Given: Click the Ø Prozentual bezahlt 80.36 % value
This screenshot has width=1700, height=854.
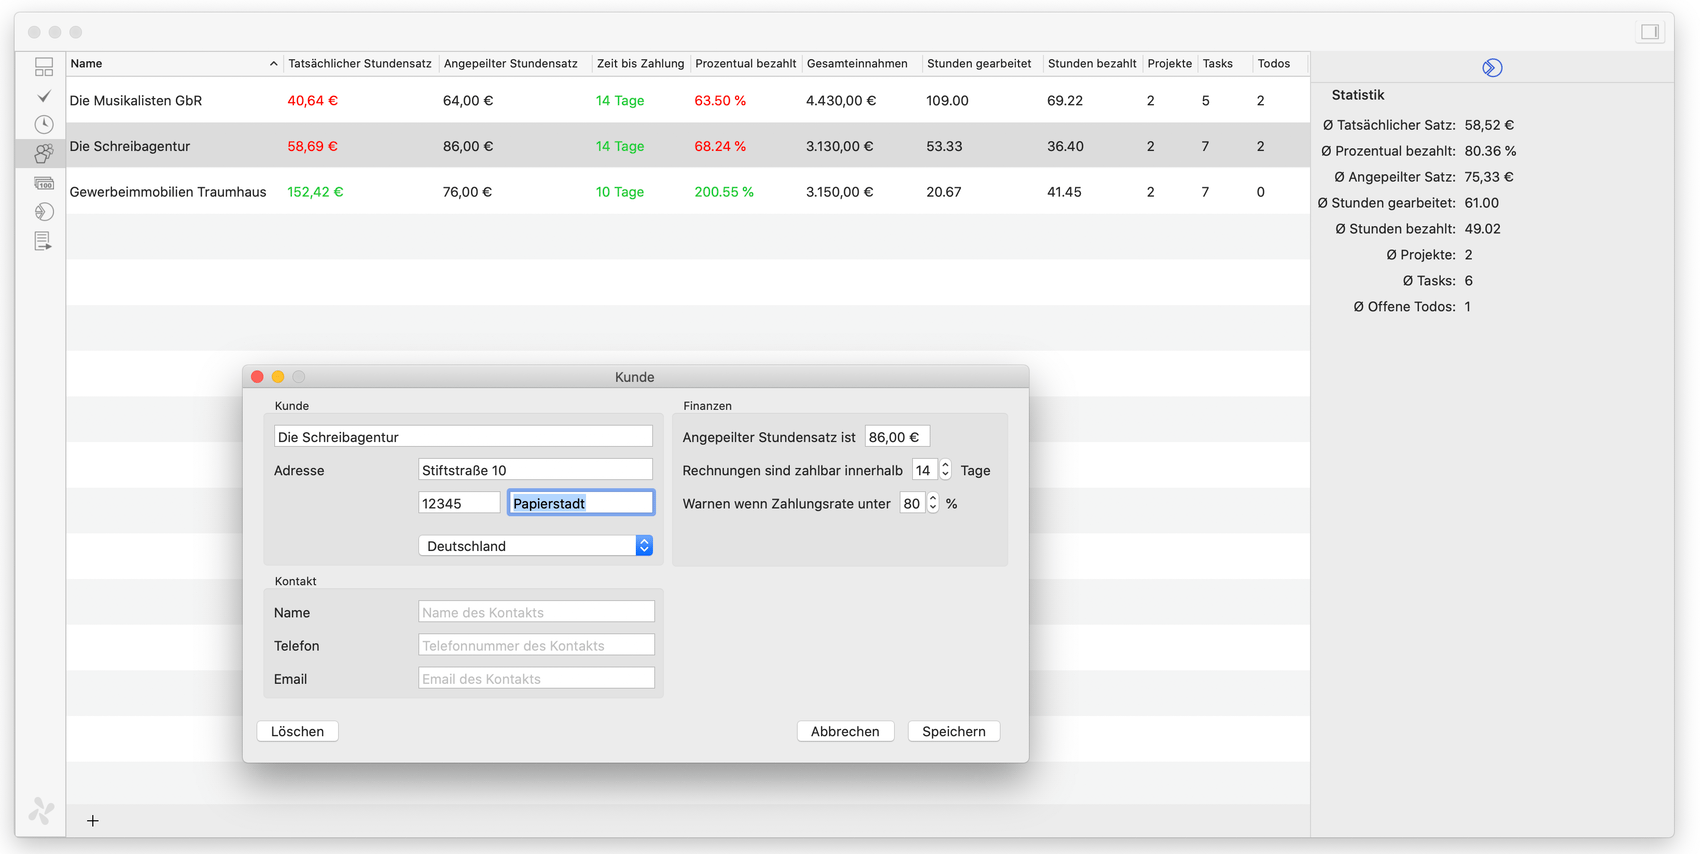Looking at the screenshot, I should tap(1490, 151).
